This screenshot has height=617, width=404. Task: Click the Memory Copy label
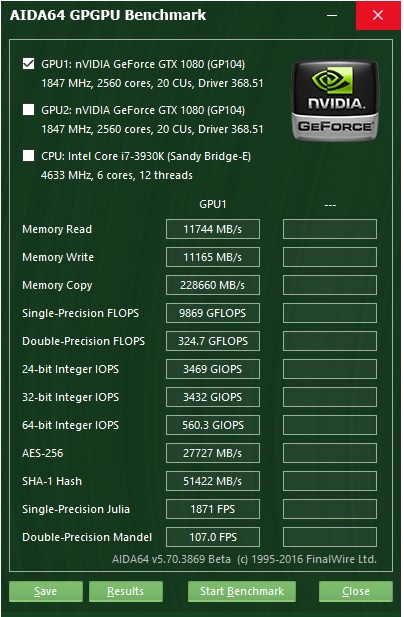coord(57,285)
